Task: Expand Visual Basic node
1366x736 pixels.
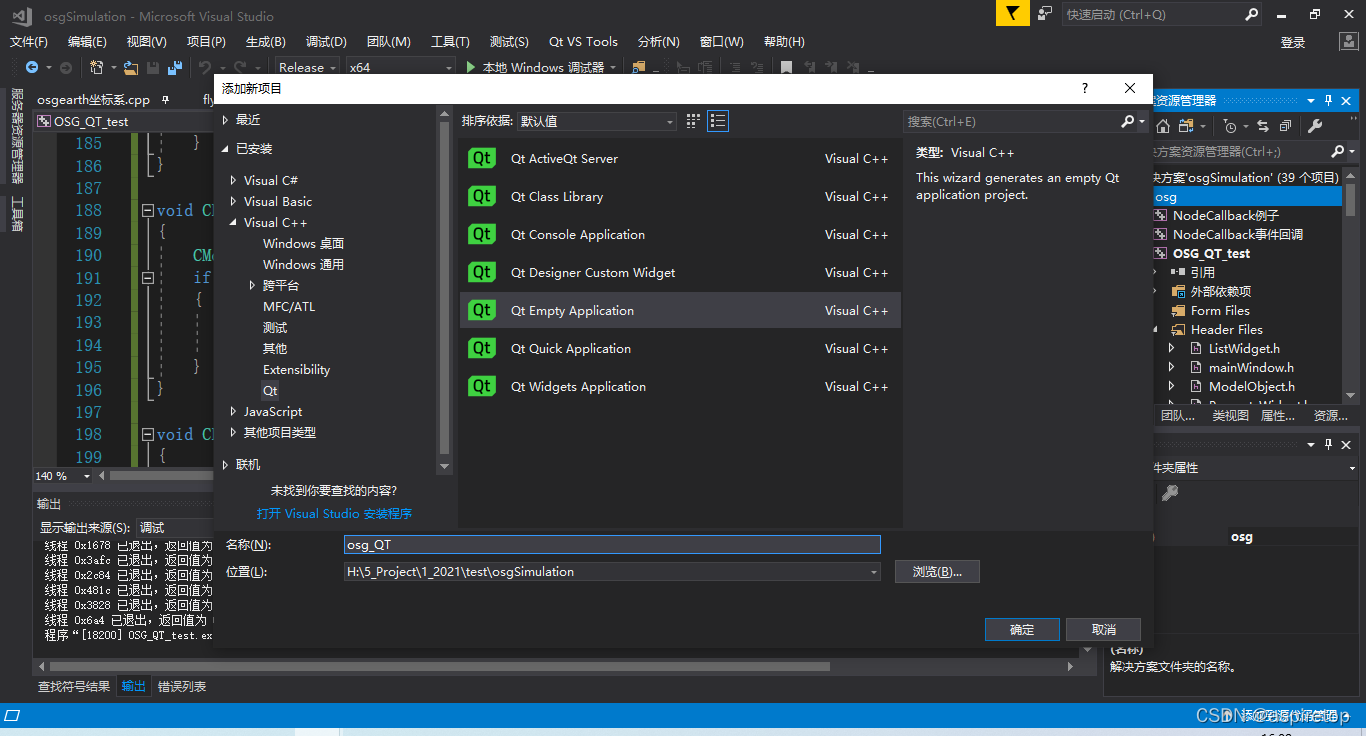Action: click(233, 202)
